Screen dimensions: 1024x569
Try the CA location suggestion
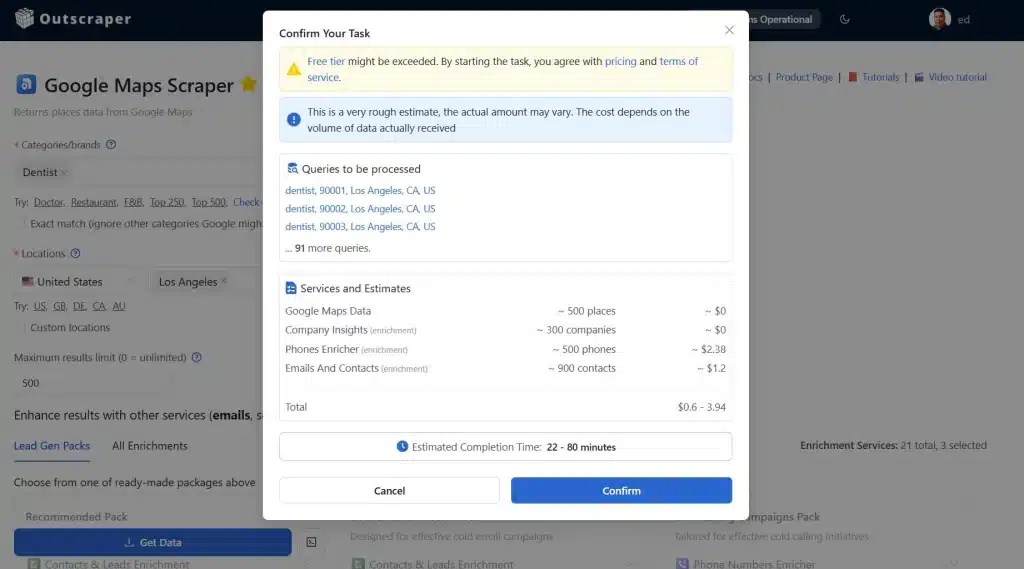(99, 306)
